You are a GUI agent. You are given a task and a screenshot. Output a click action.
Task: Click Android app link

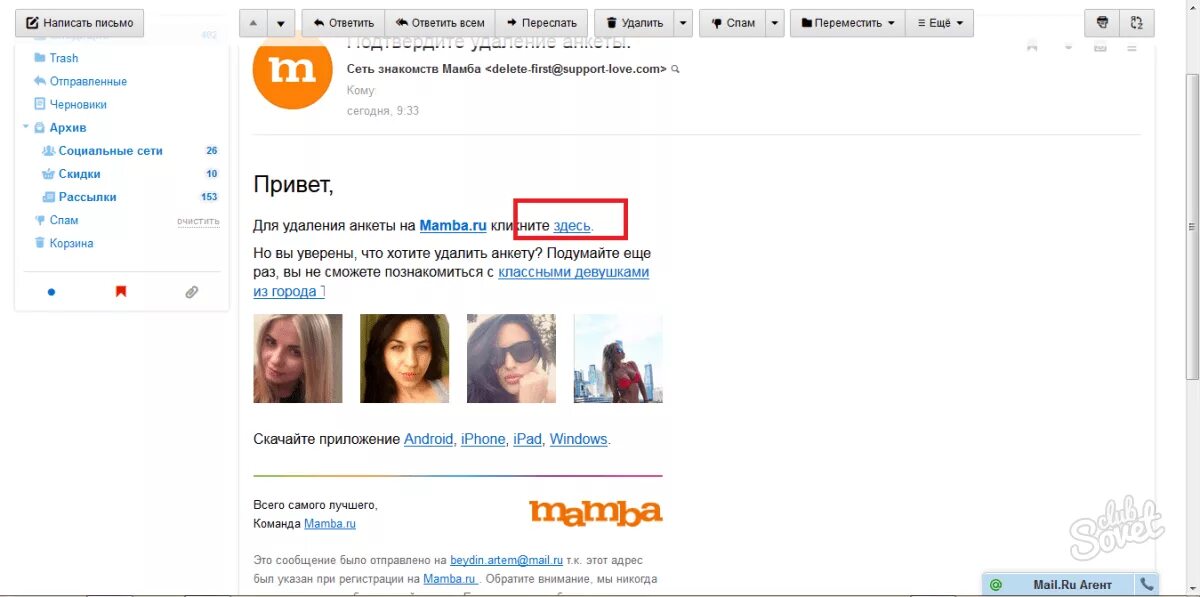(x=428, y=439)
